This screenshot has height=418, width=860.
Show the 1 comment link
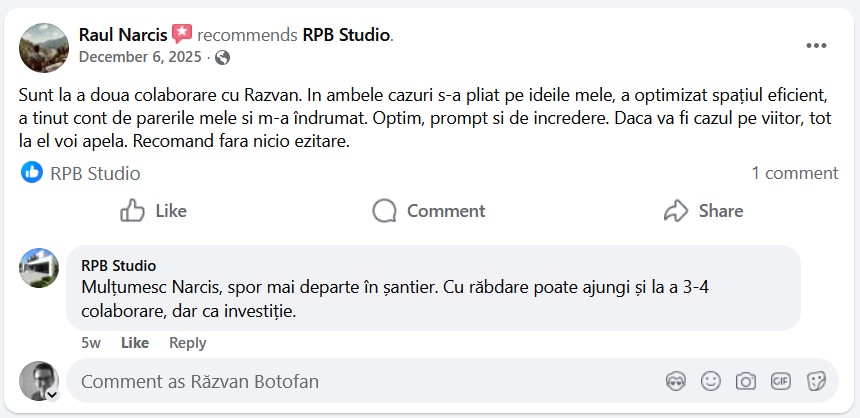(x=794, y=173)
